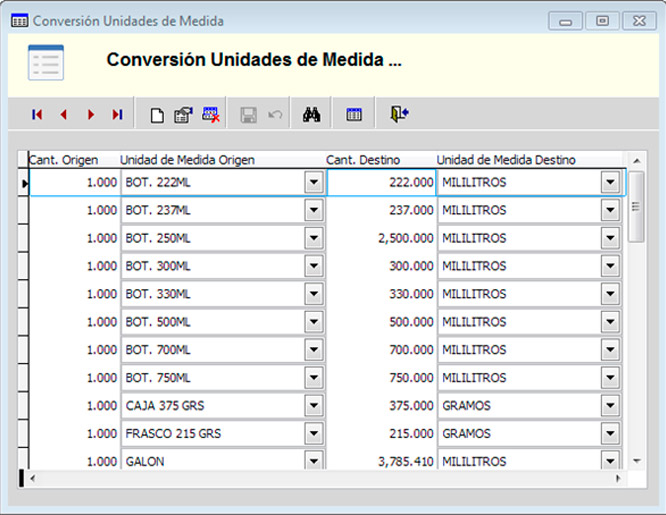Create a new record with blank page icon
Screen dimensions: 666x515
[x=156, y=115]
